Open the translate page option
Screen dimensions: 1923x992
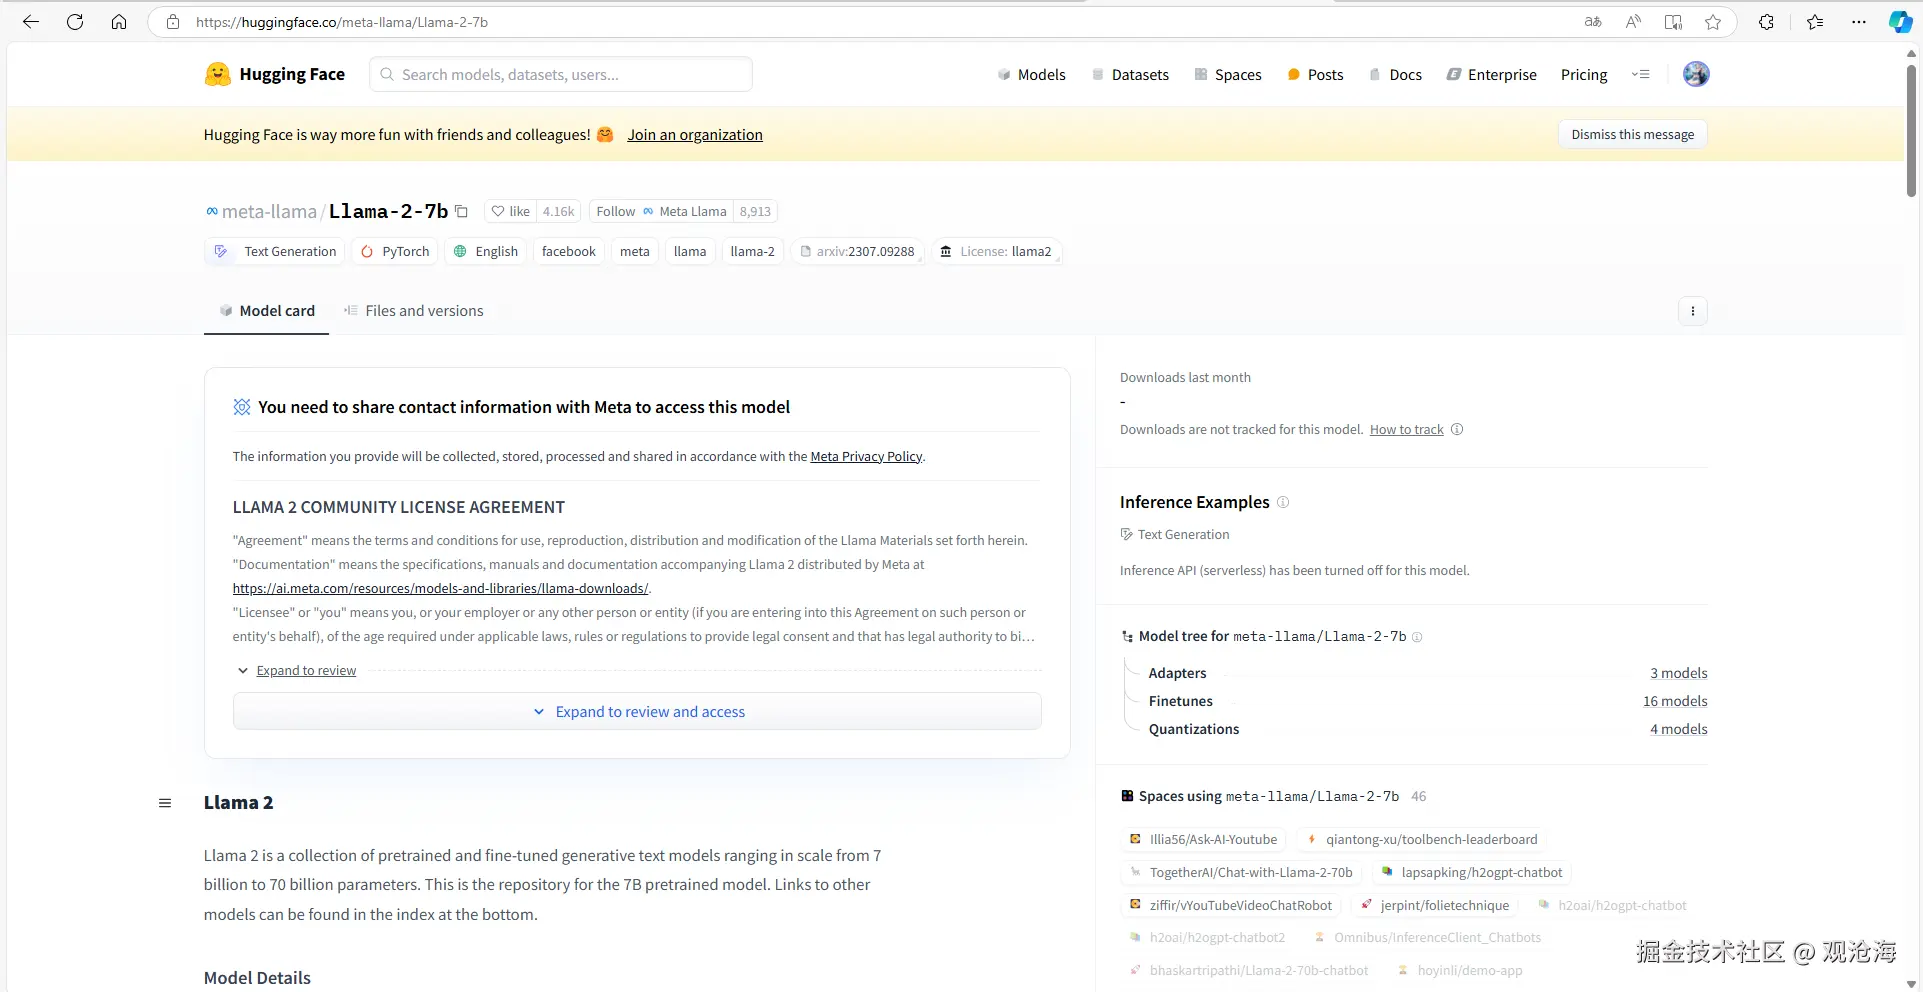pyautogui.click(x=1593, y=22)
